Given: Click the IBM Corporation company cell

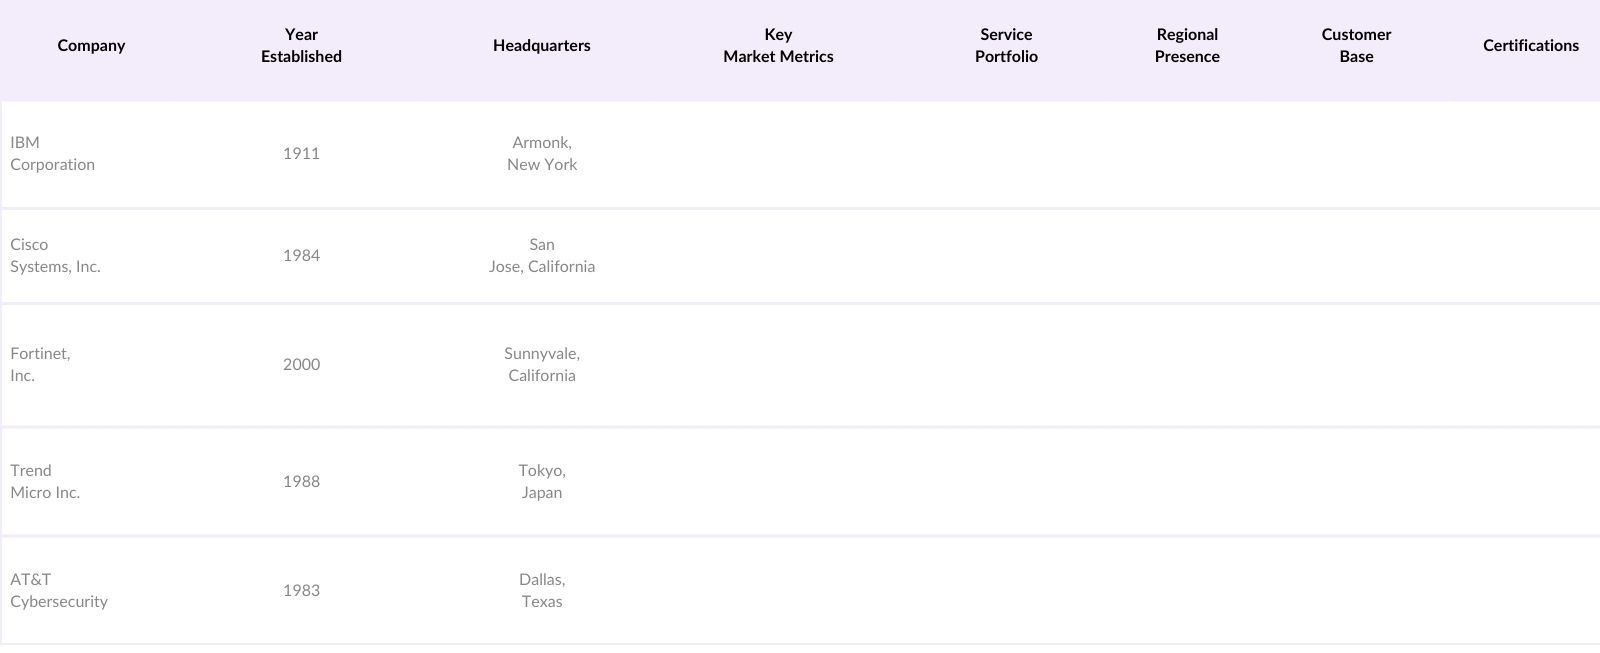Looking at the screenshot, I should [x=53, y=154].
